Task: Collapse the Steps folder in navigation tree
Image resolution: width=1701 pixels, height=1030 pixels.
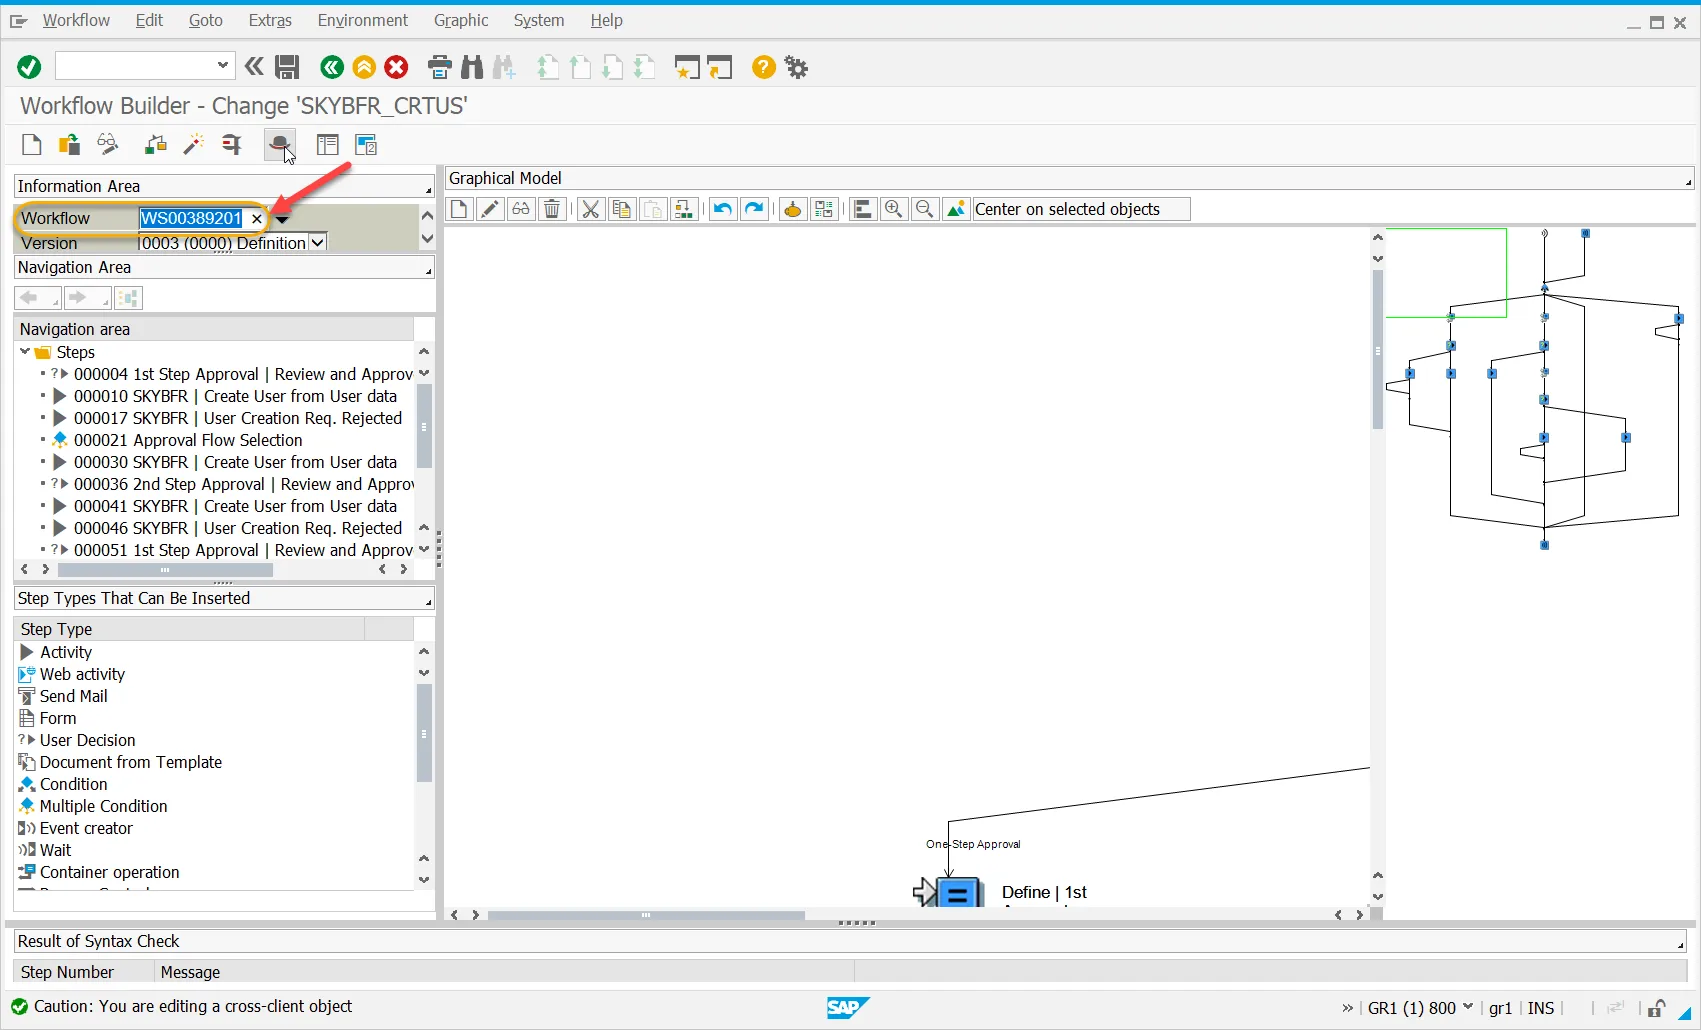Action: [x=25, y=352]
